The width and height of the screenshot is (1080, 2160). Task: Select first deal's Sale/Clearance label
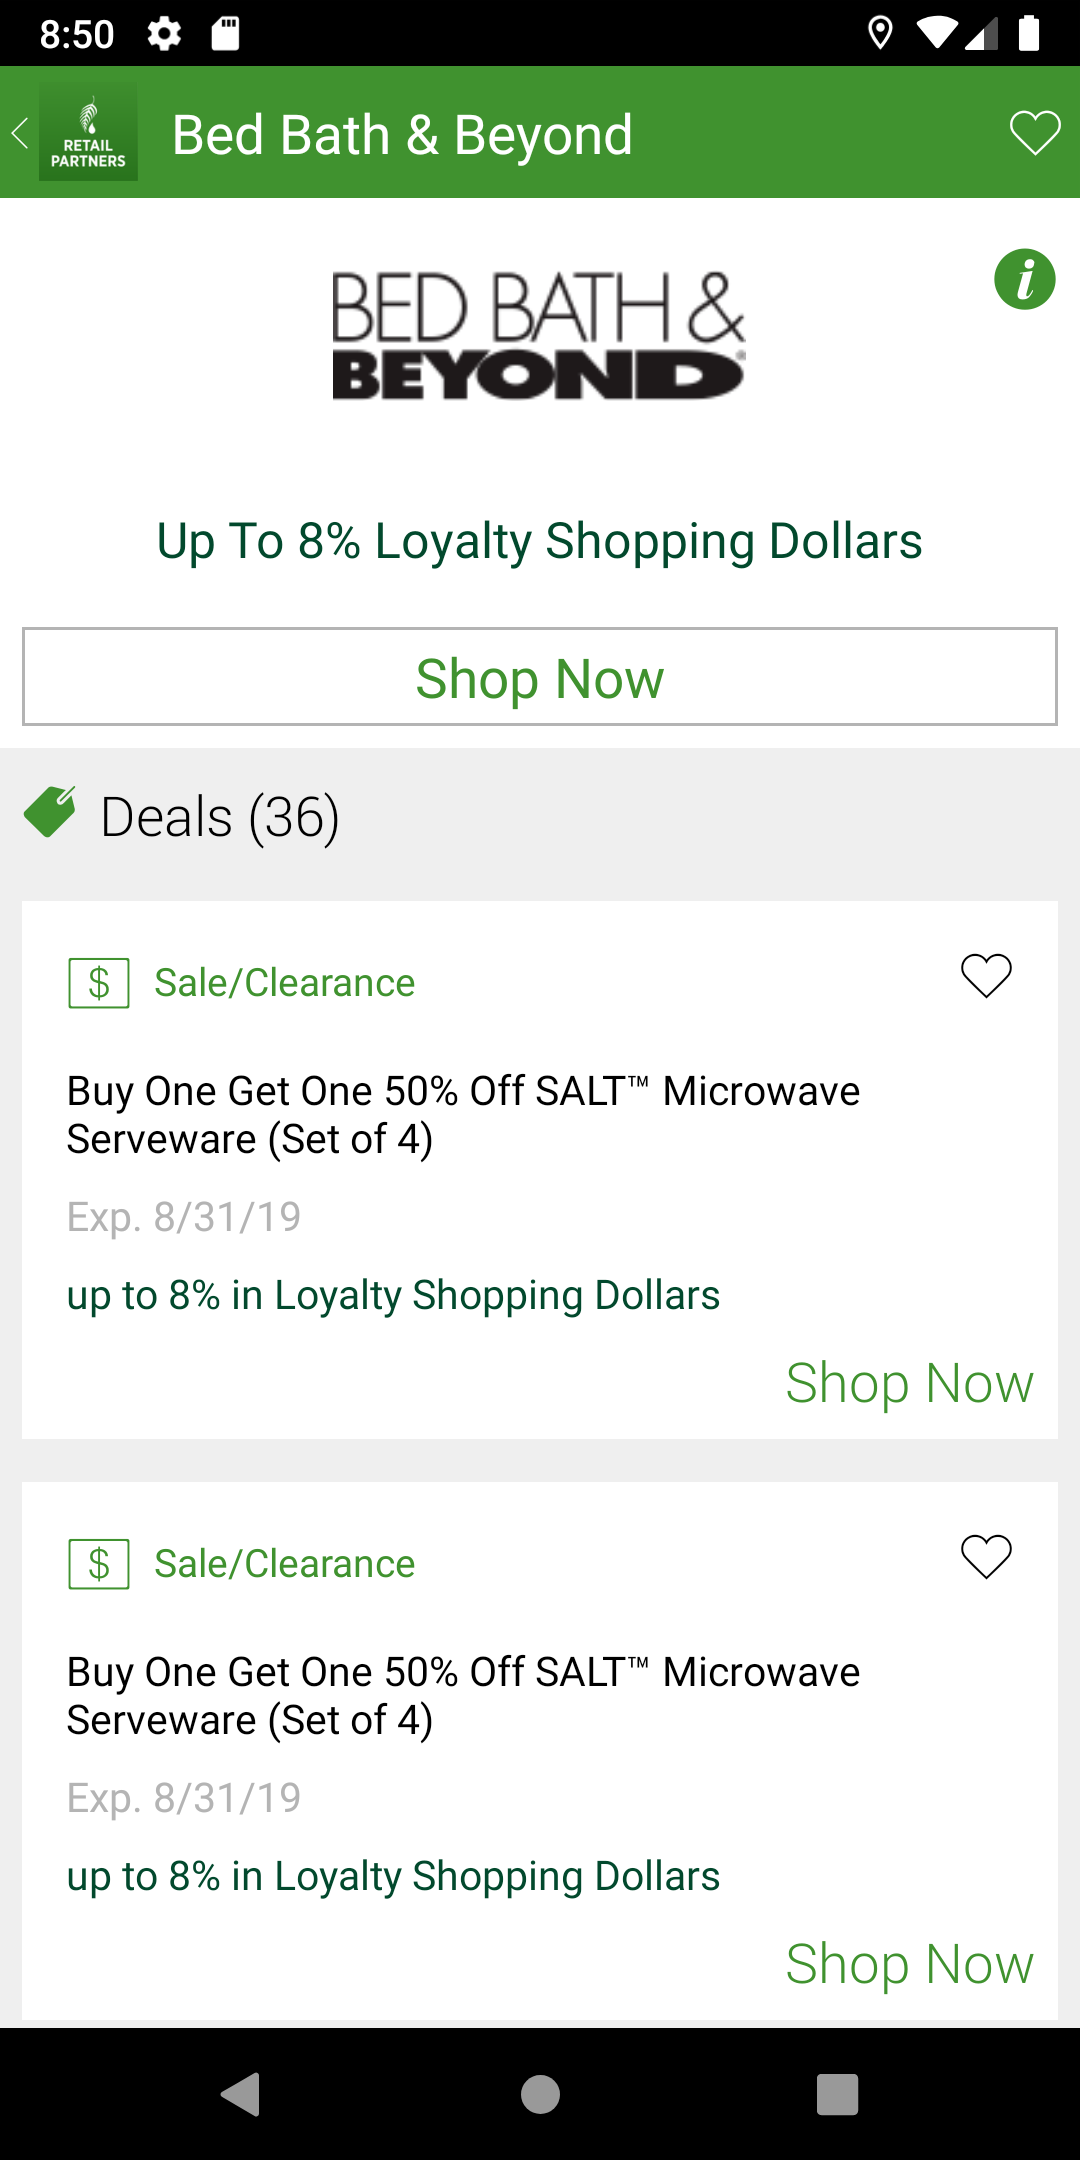click(284, 983)
